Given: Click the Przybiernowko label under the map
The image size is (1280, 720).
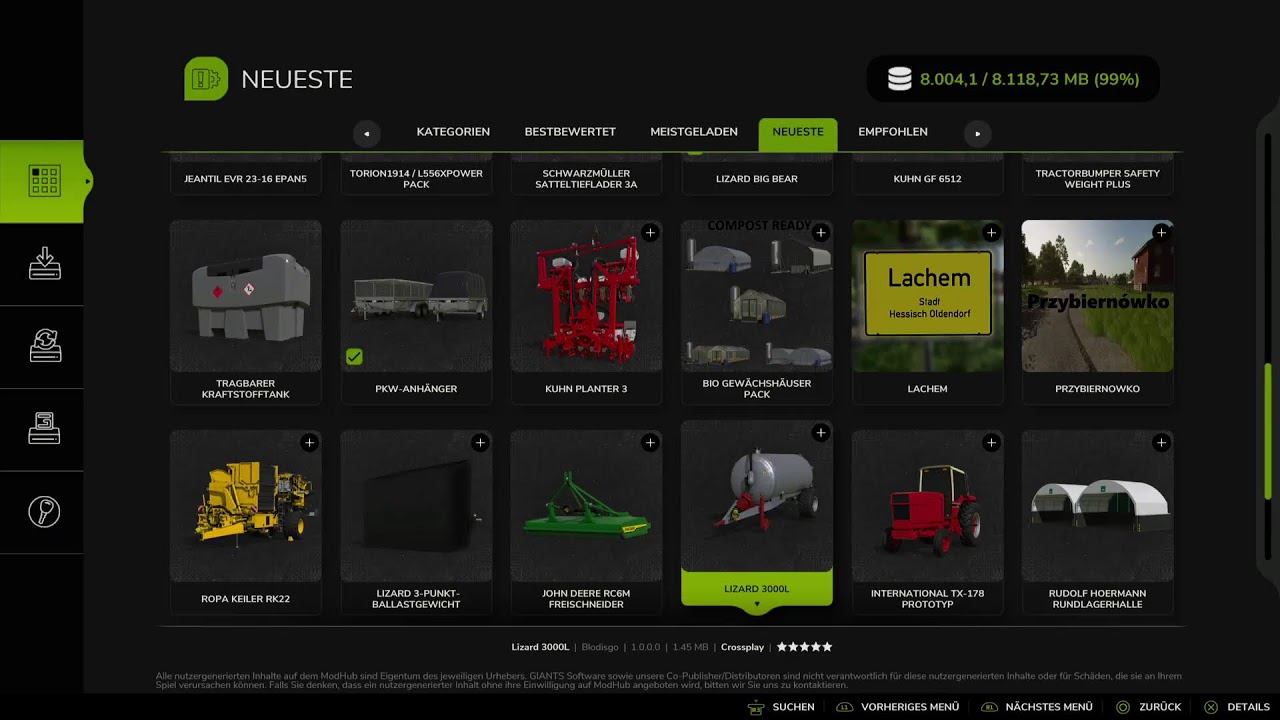Looking at the screenshot, I should pyautogui.click(x=1097, y=389).
